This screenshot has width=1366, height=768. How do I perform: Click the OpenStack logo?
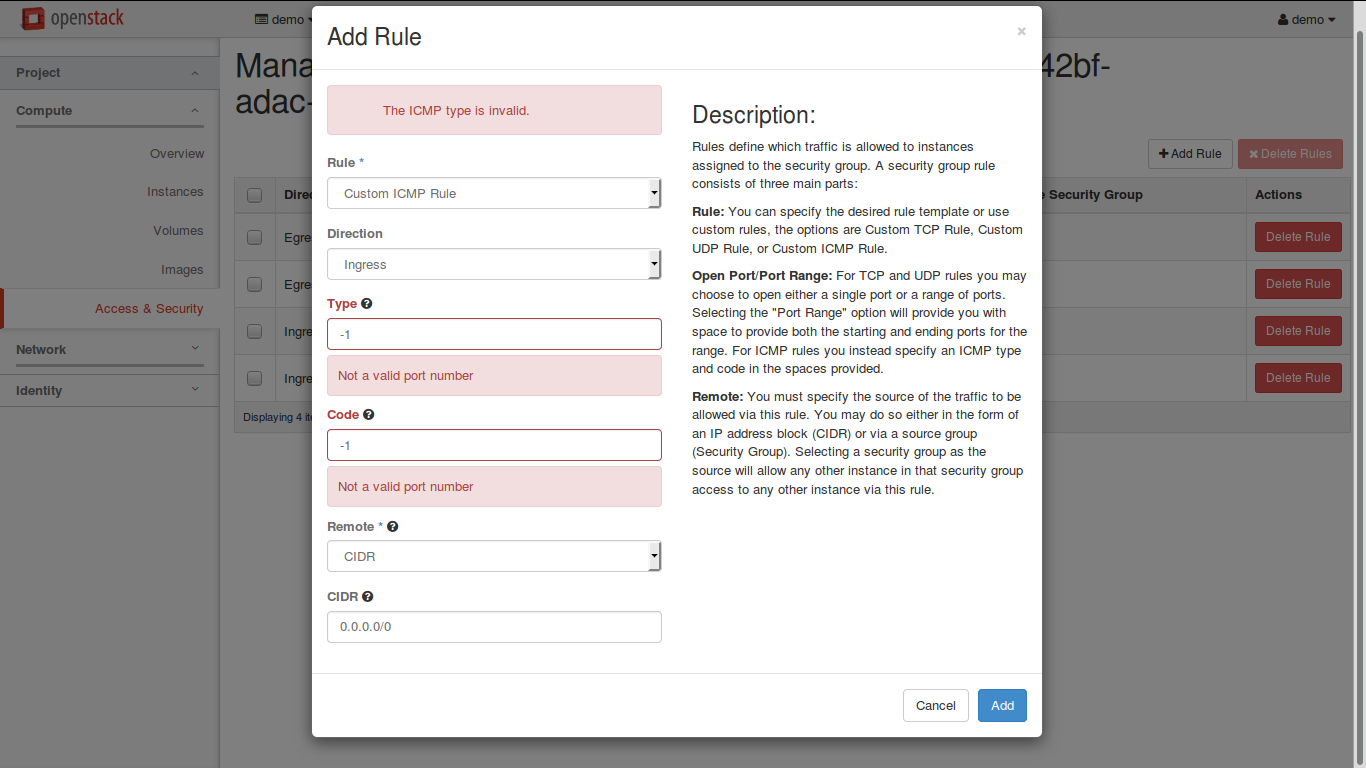pos(73,19)
